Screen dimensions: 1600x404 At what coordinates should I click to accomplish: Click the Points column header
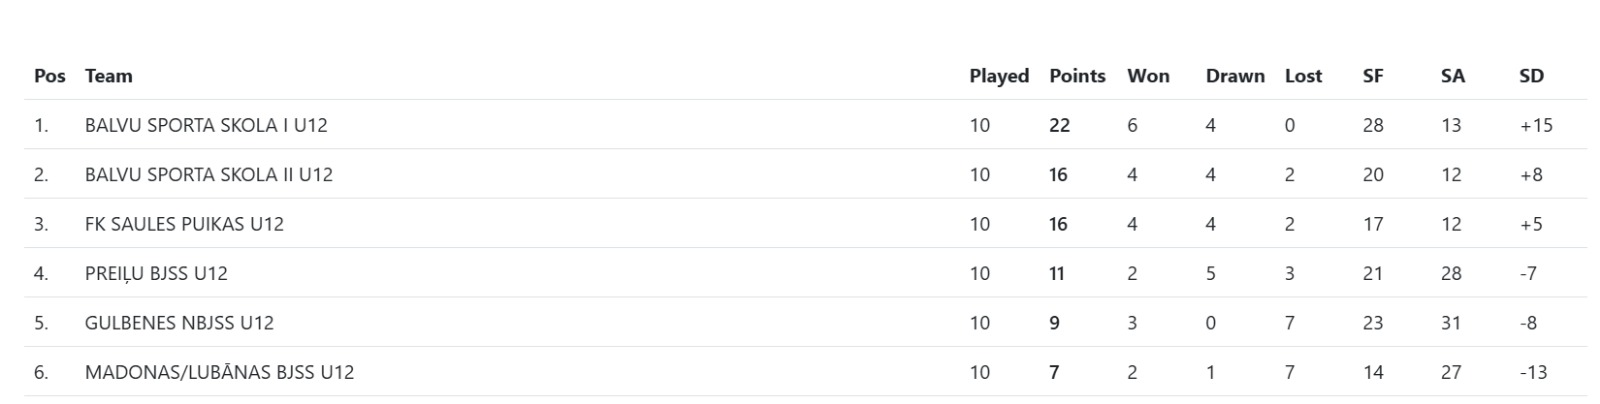(1077, 76)
